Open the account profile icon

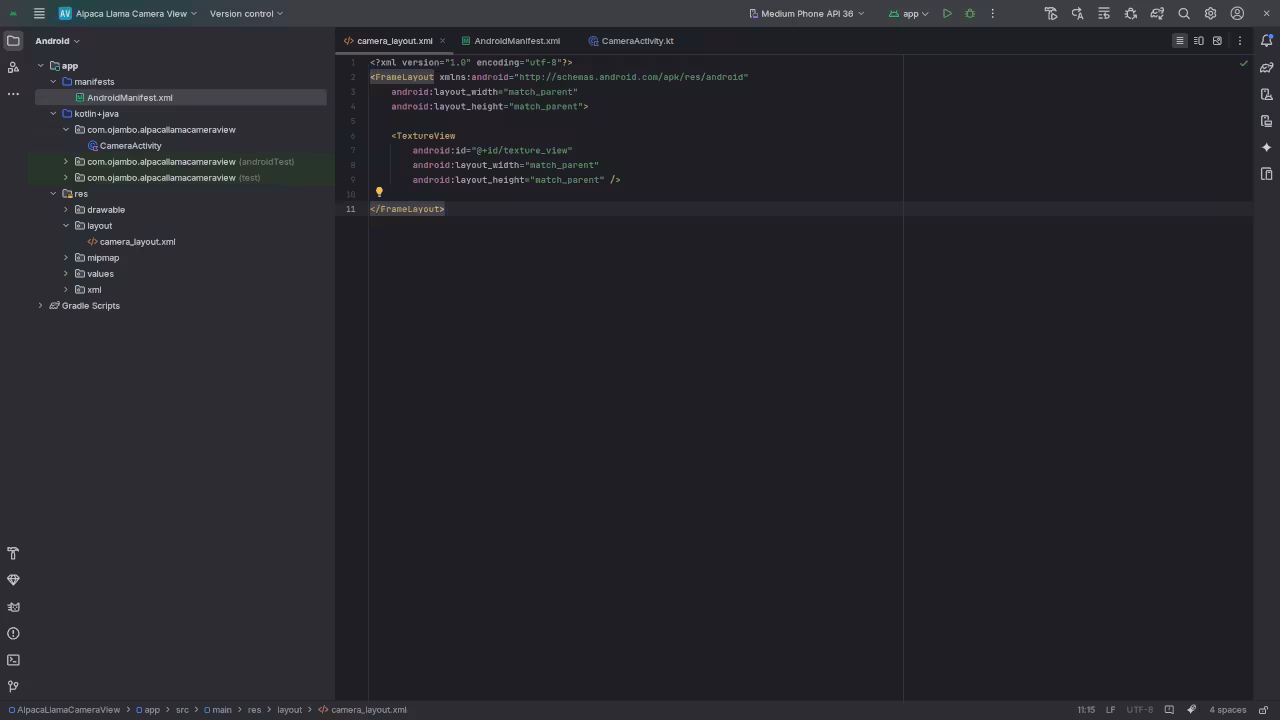click(1237, 13)
